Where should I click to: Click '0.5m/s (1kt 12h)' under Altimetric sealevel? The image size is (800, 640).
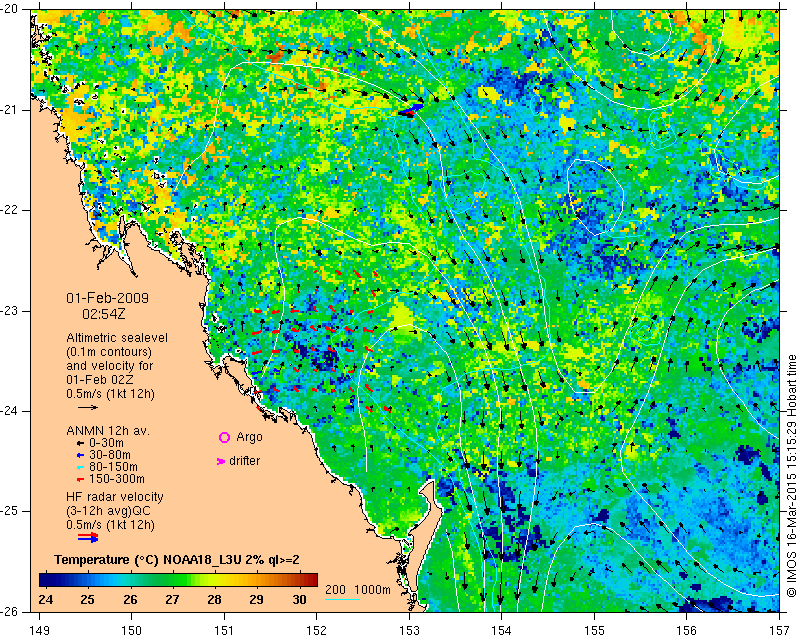point(110,394)
